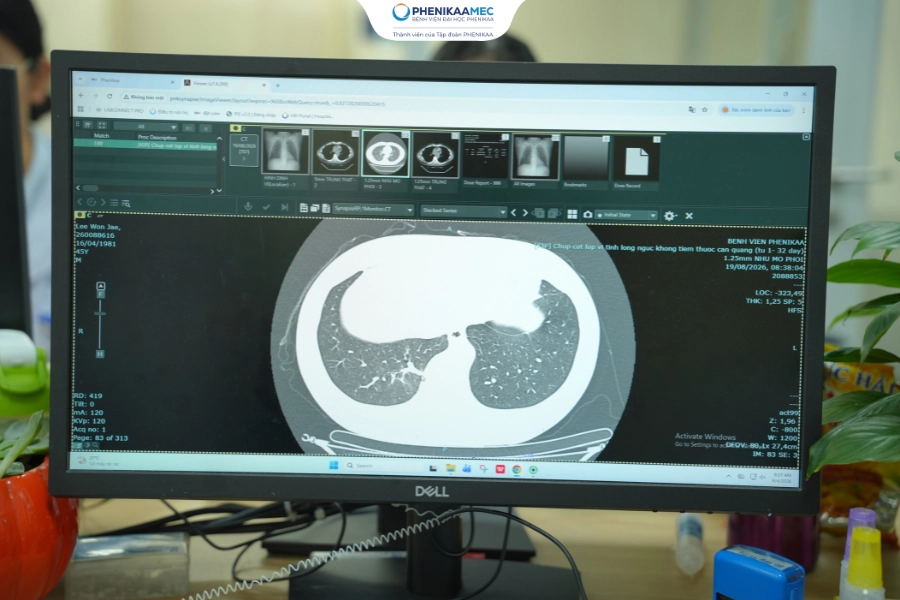Click the skip-to-next icon beside the checkmark

tap(285, 207)
